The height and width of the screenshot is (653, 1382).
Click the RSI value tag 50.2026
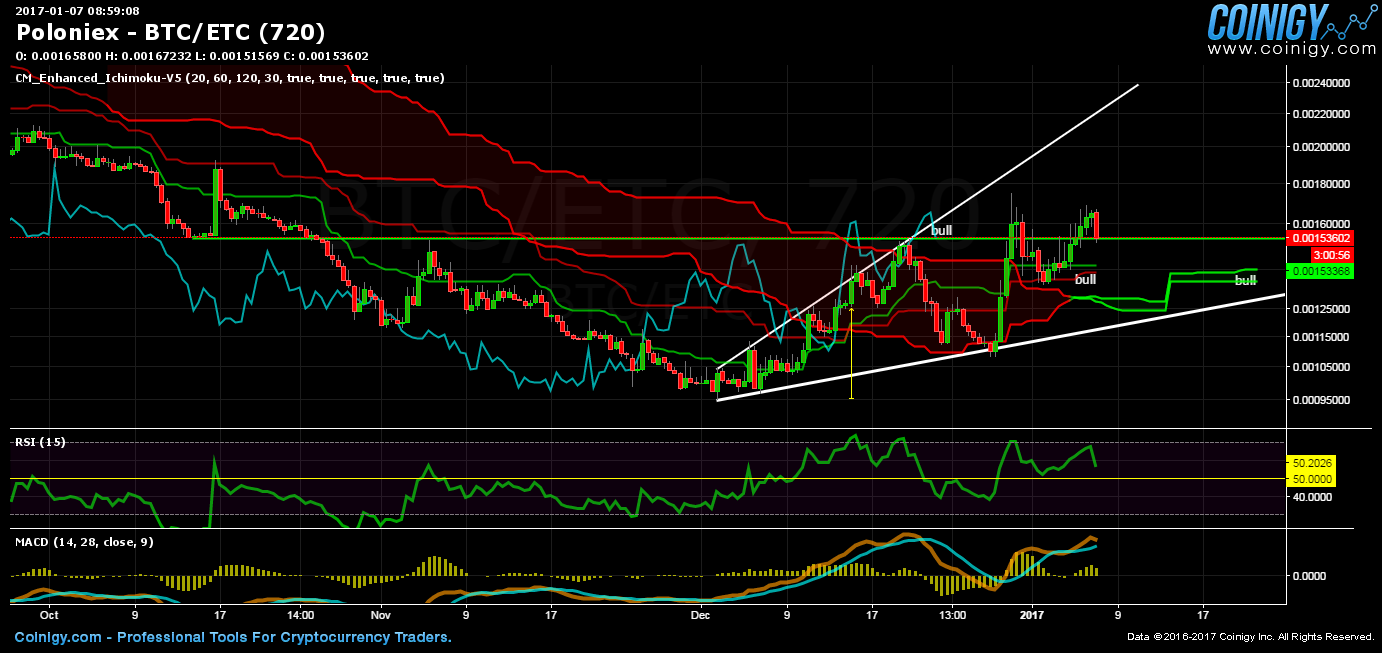[1310, 464]
